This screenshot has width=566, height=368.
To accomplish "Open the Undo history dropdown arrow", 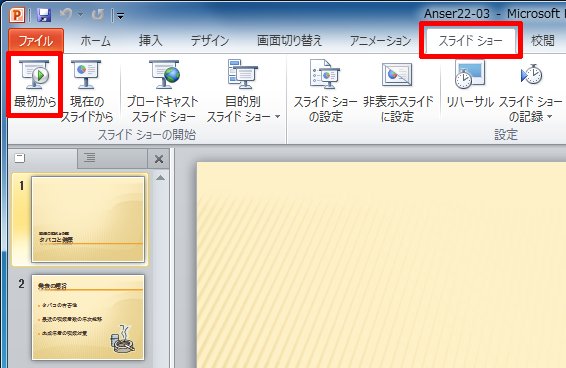I will (x=80, y=15).
